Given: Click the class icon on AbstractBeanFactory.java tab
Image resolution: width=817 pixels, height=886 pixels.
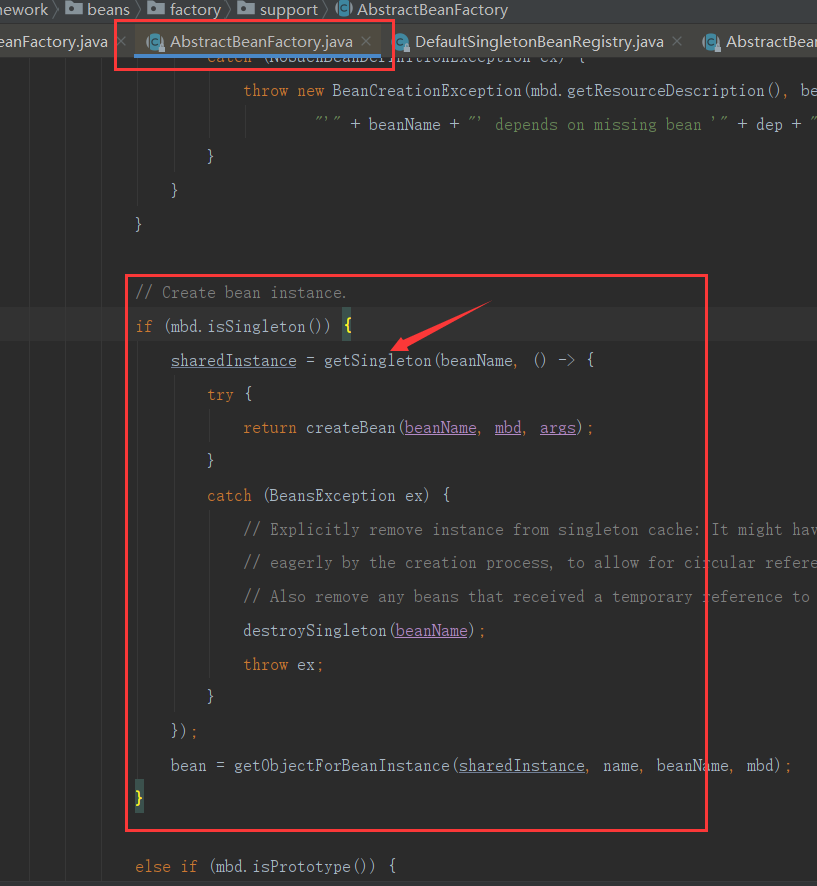Looking at the screenshot, I should click(x=156, y=42).
